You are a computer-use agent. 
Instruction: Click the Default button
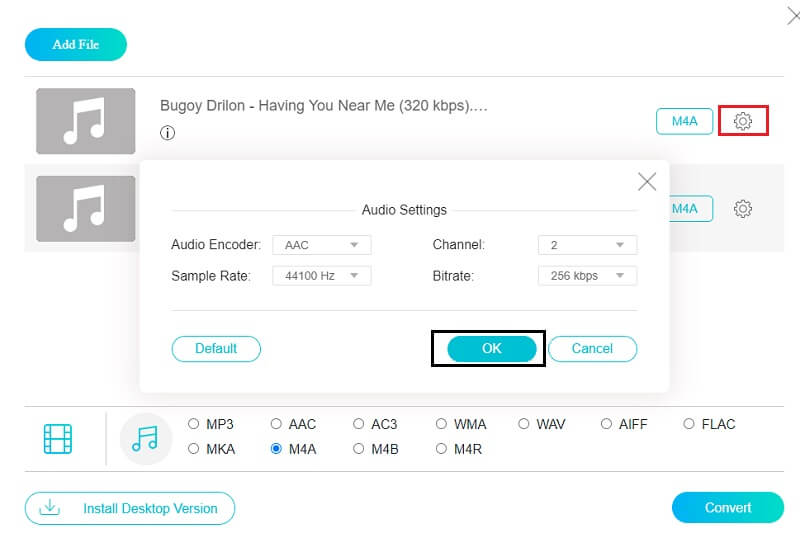(x=216, y=348)
